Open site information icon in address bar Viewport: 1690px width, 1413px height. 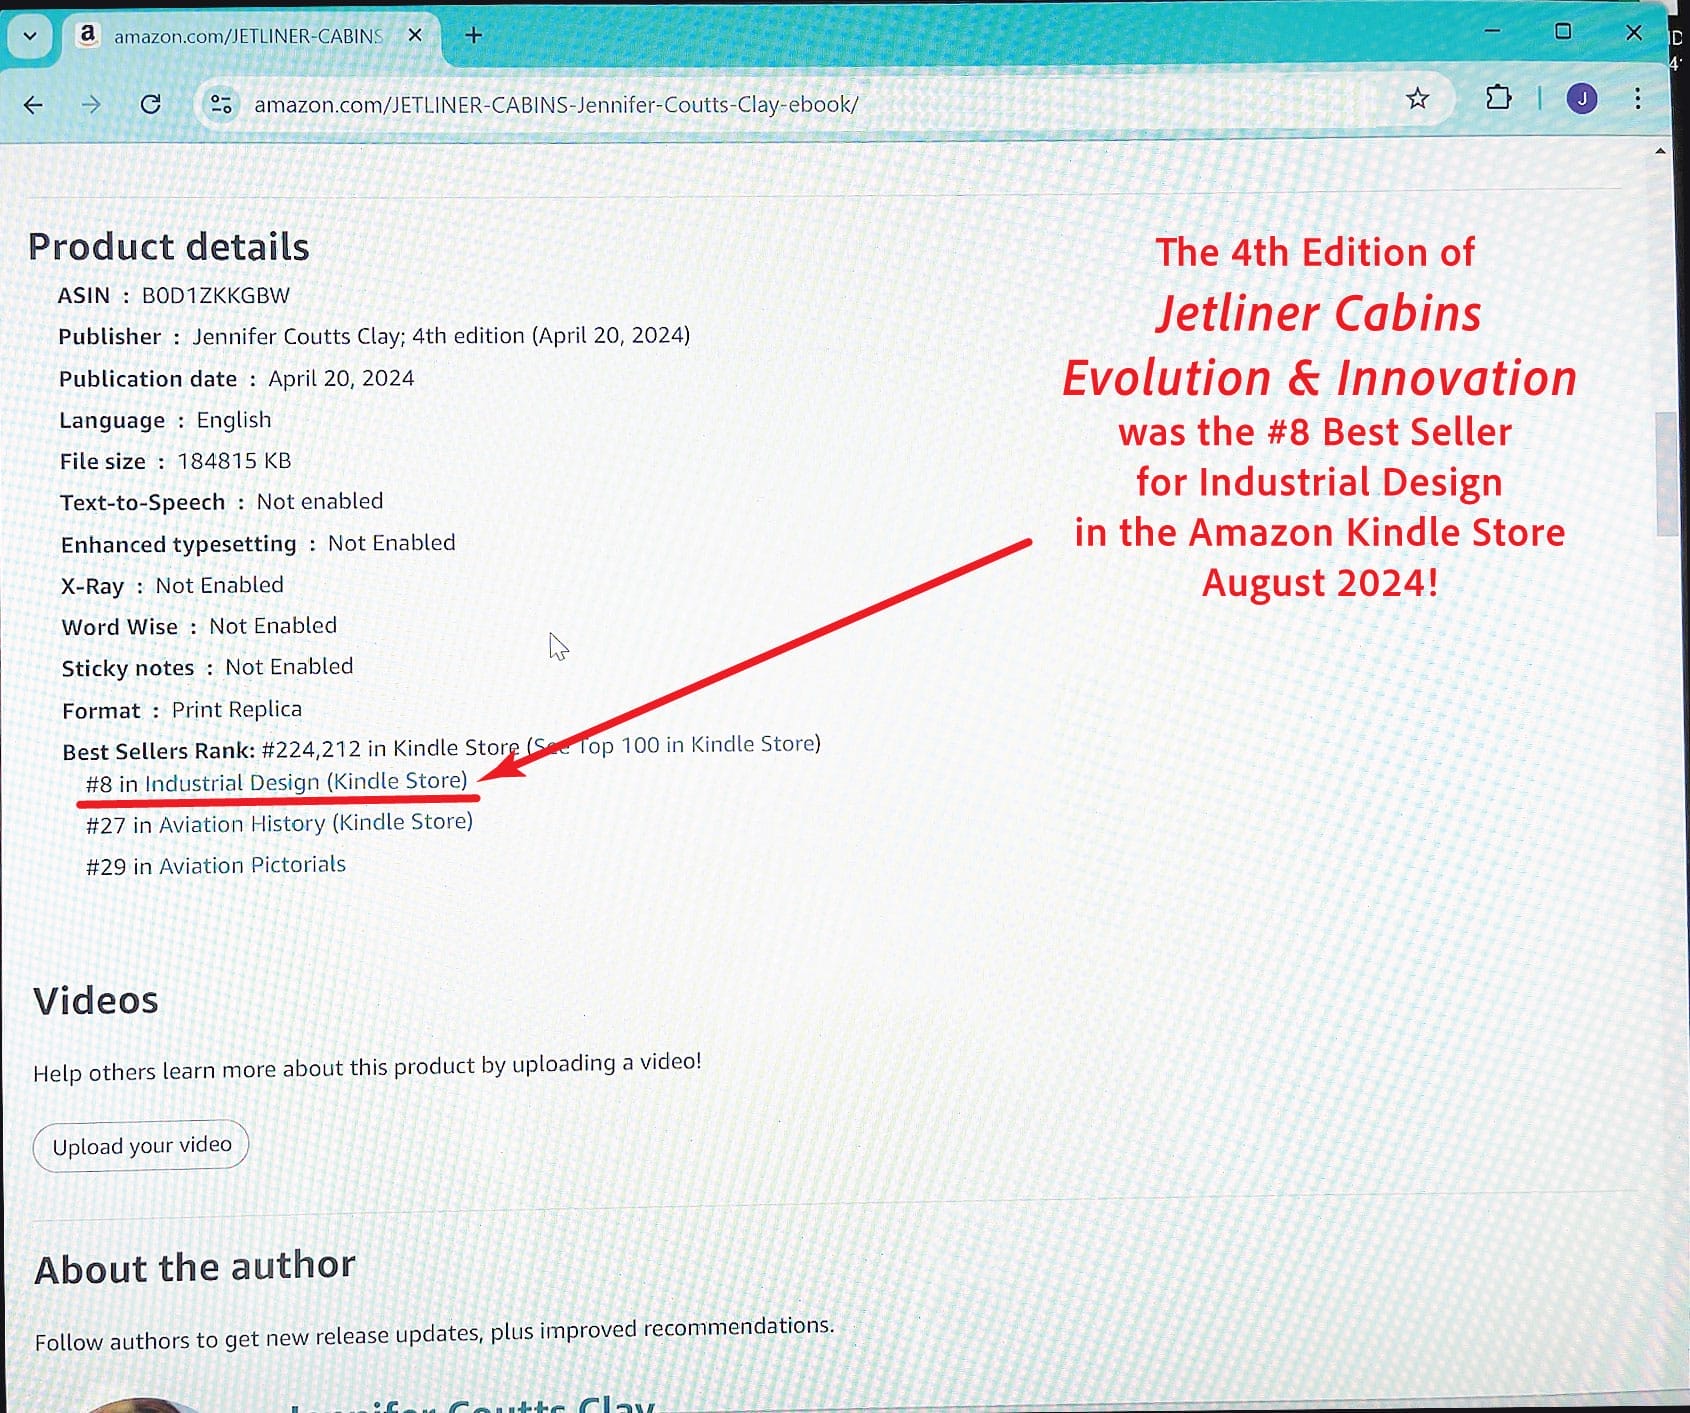[x=221, y=104]
